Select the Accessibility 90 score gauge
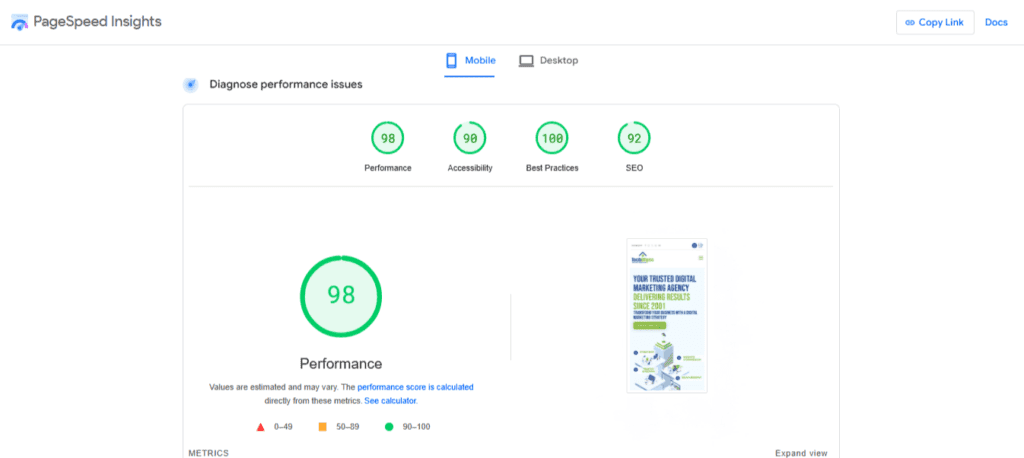The height and width of the screenshot is (458, 1024). [470, 138]
